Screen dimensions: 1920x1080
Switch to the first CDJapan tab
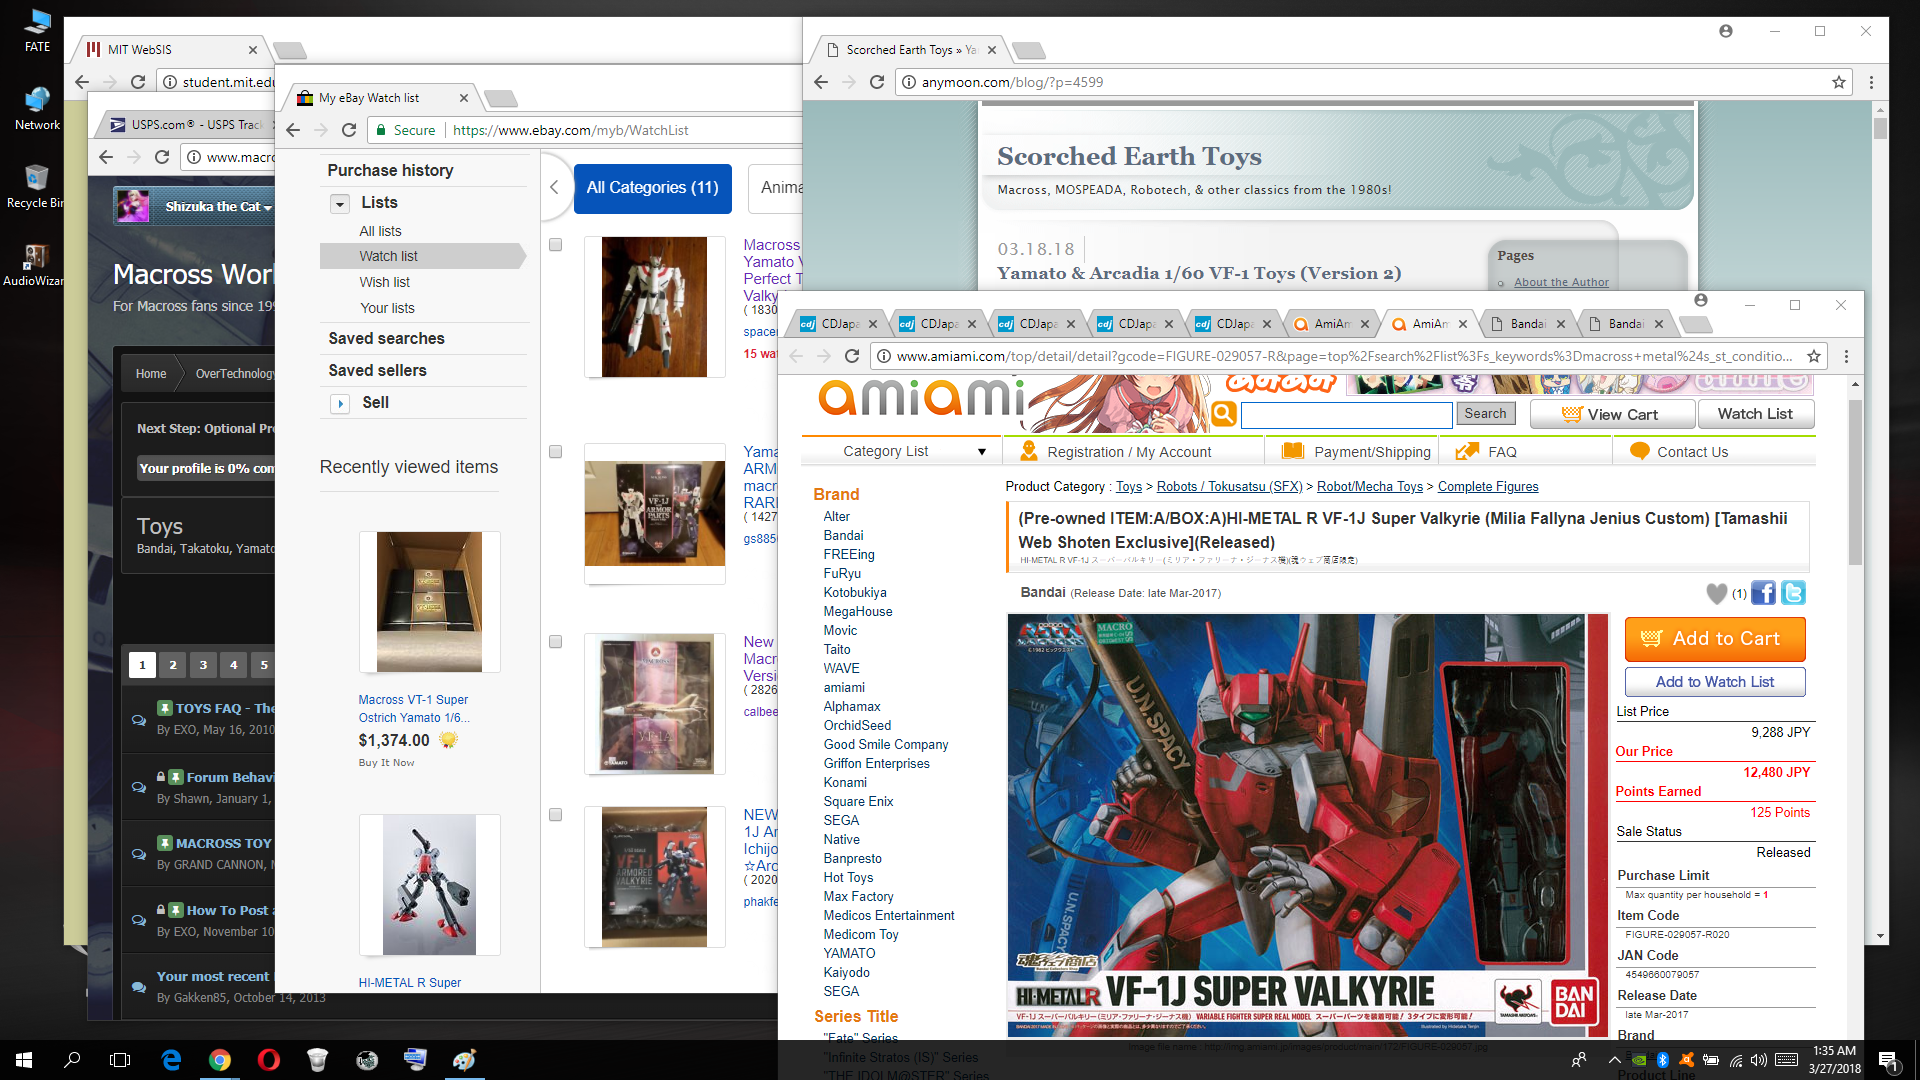838,324
